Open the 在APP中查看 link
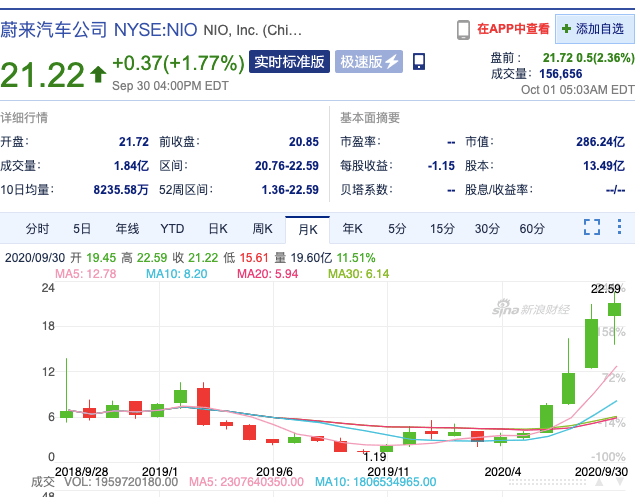641x497 pixels. [x=513, y=29]
